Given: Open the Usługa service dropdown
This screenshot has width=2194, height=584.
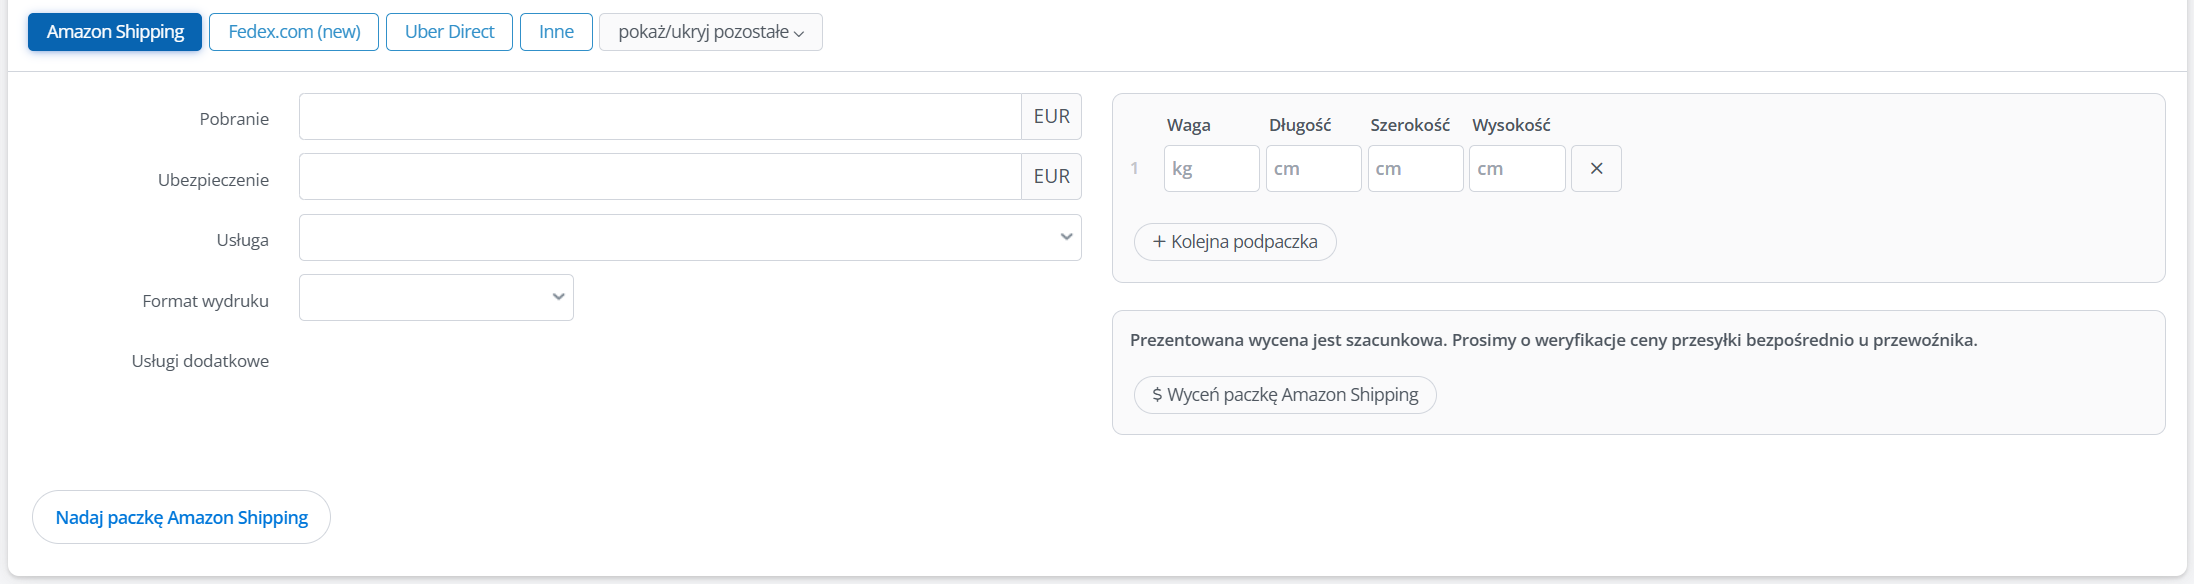Looking at the screenshot, I should pos(690,238).
